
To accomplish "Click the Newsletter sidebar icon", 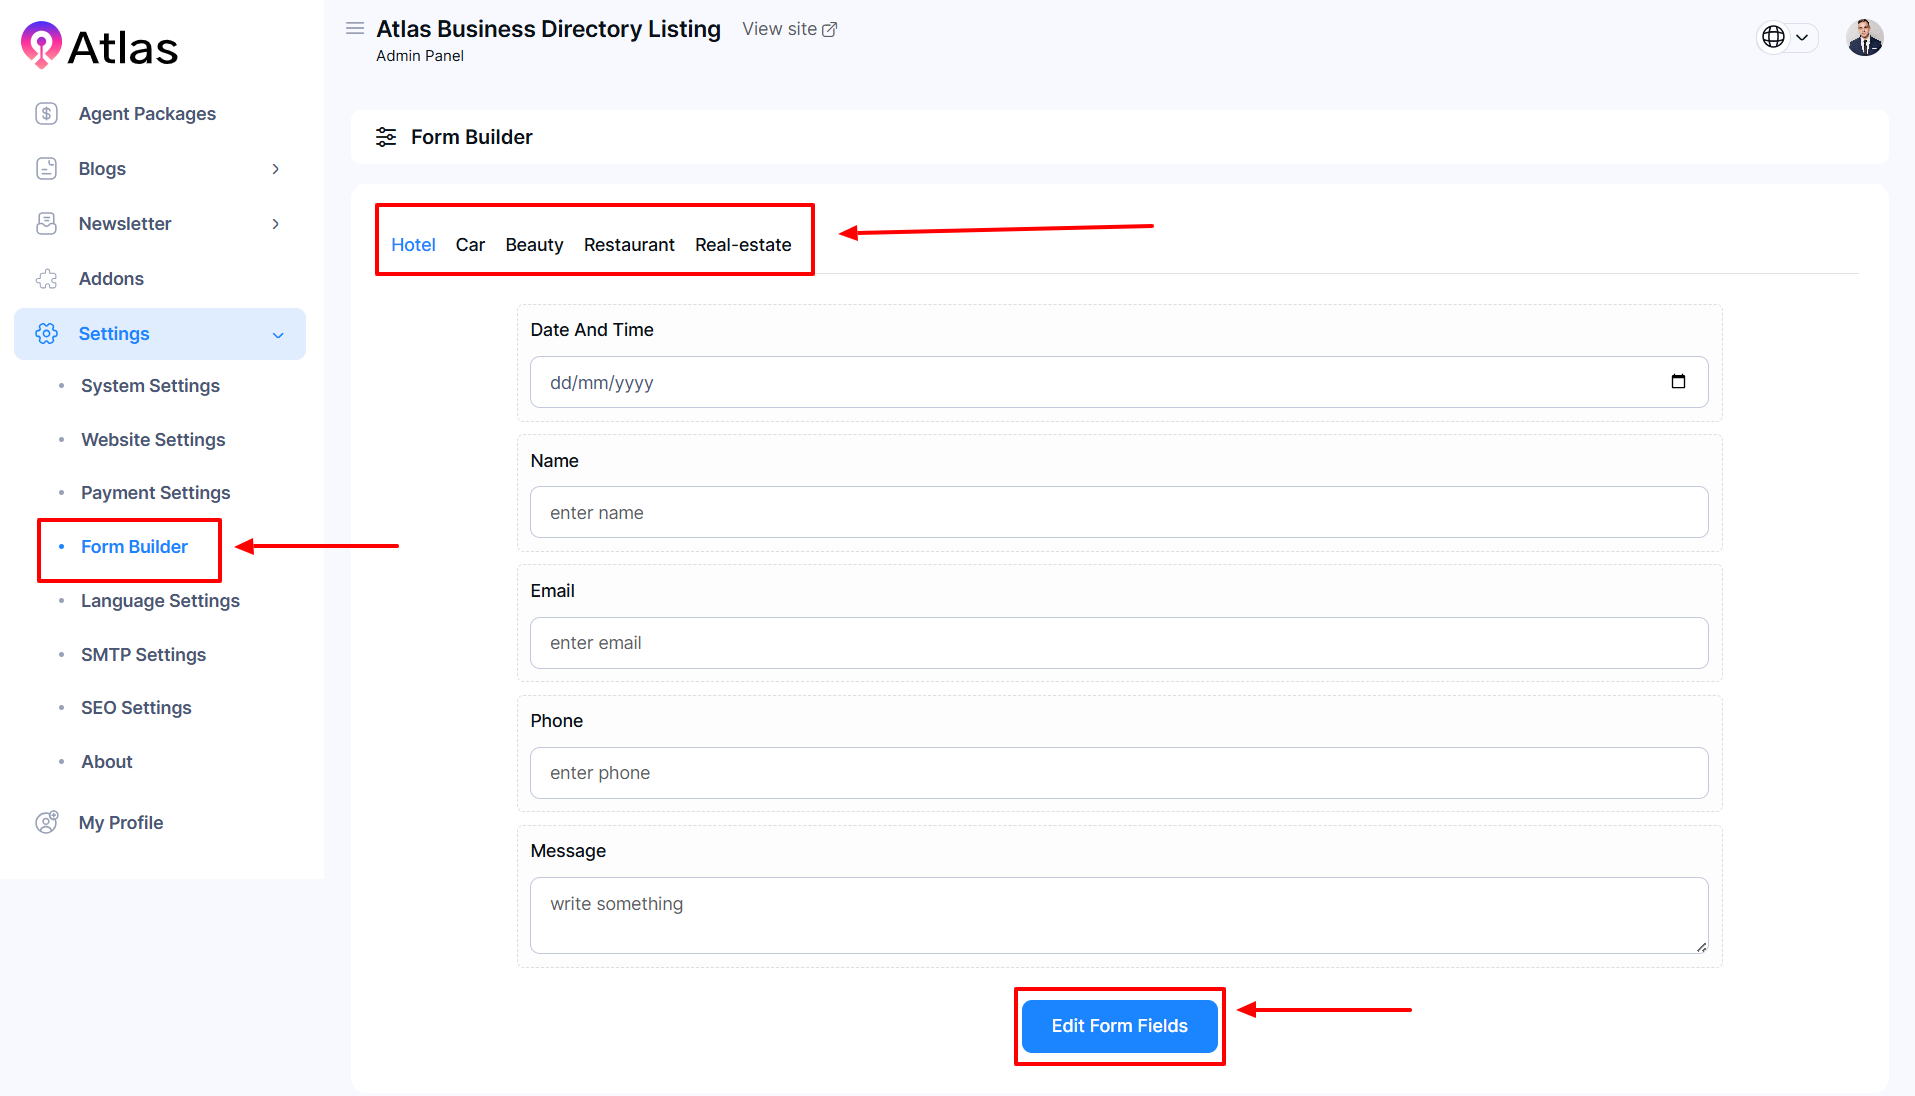I will click(x=46, y=224).
